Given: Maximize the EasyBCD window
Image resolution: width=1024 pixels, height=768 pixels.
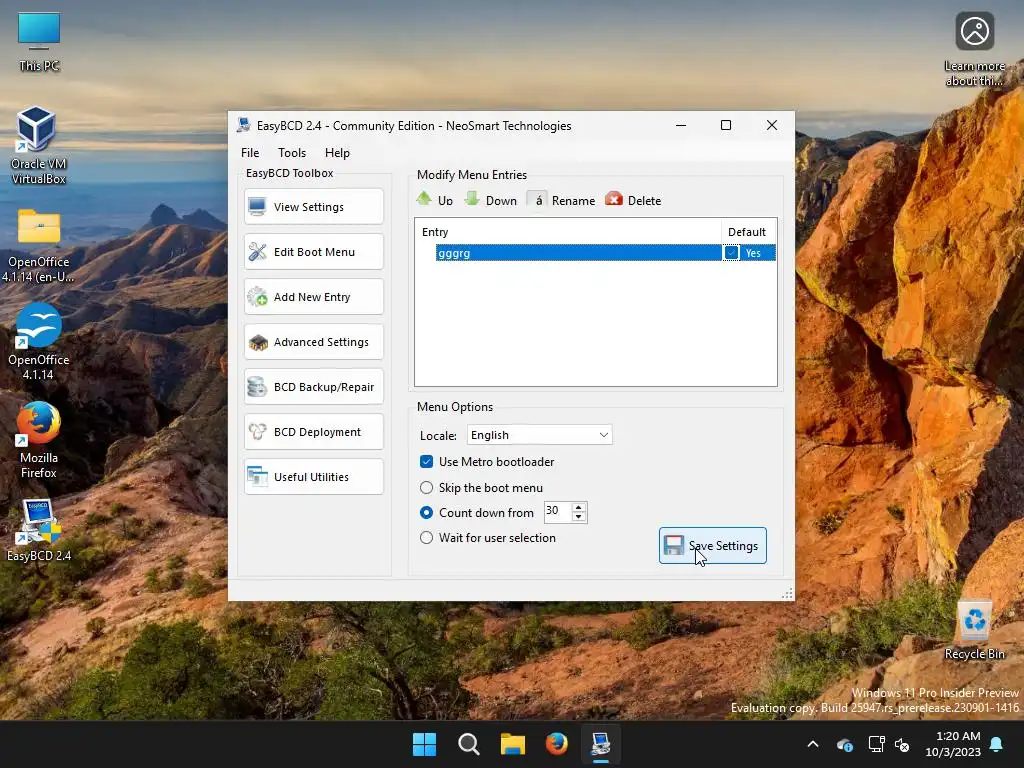Looking at the screenshot, I should click(726, 125).
